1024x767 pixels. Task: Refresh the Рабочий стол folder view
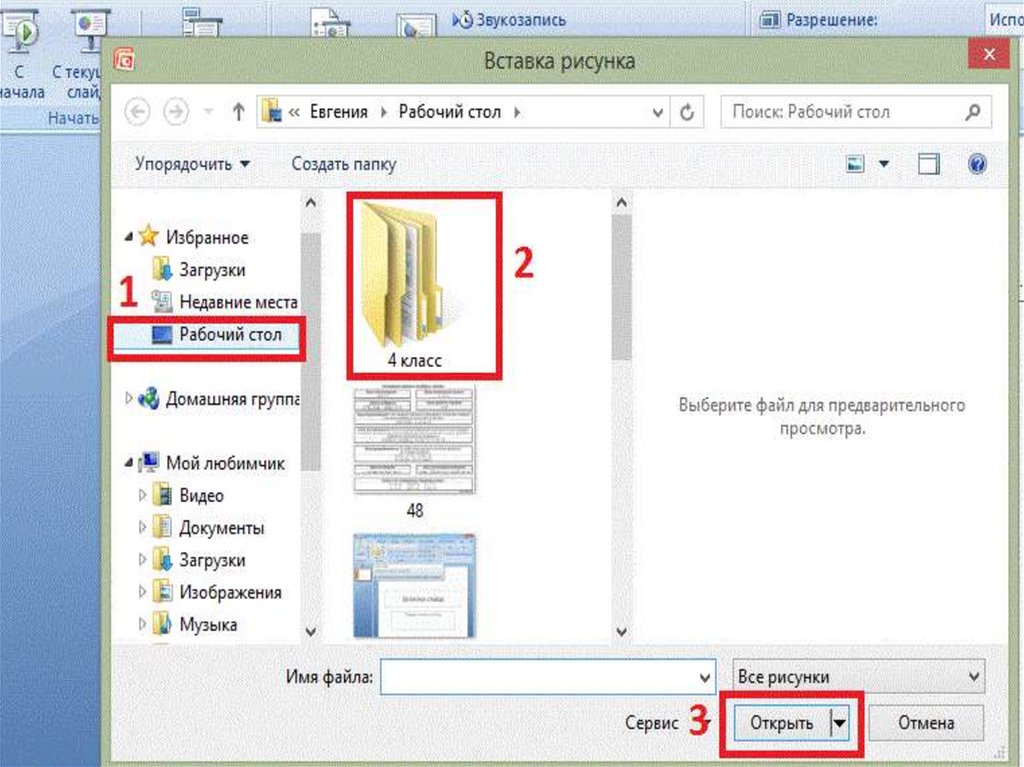point(687,112)
